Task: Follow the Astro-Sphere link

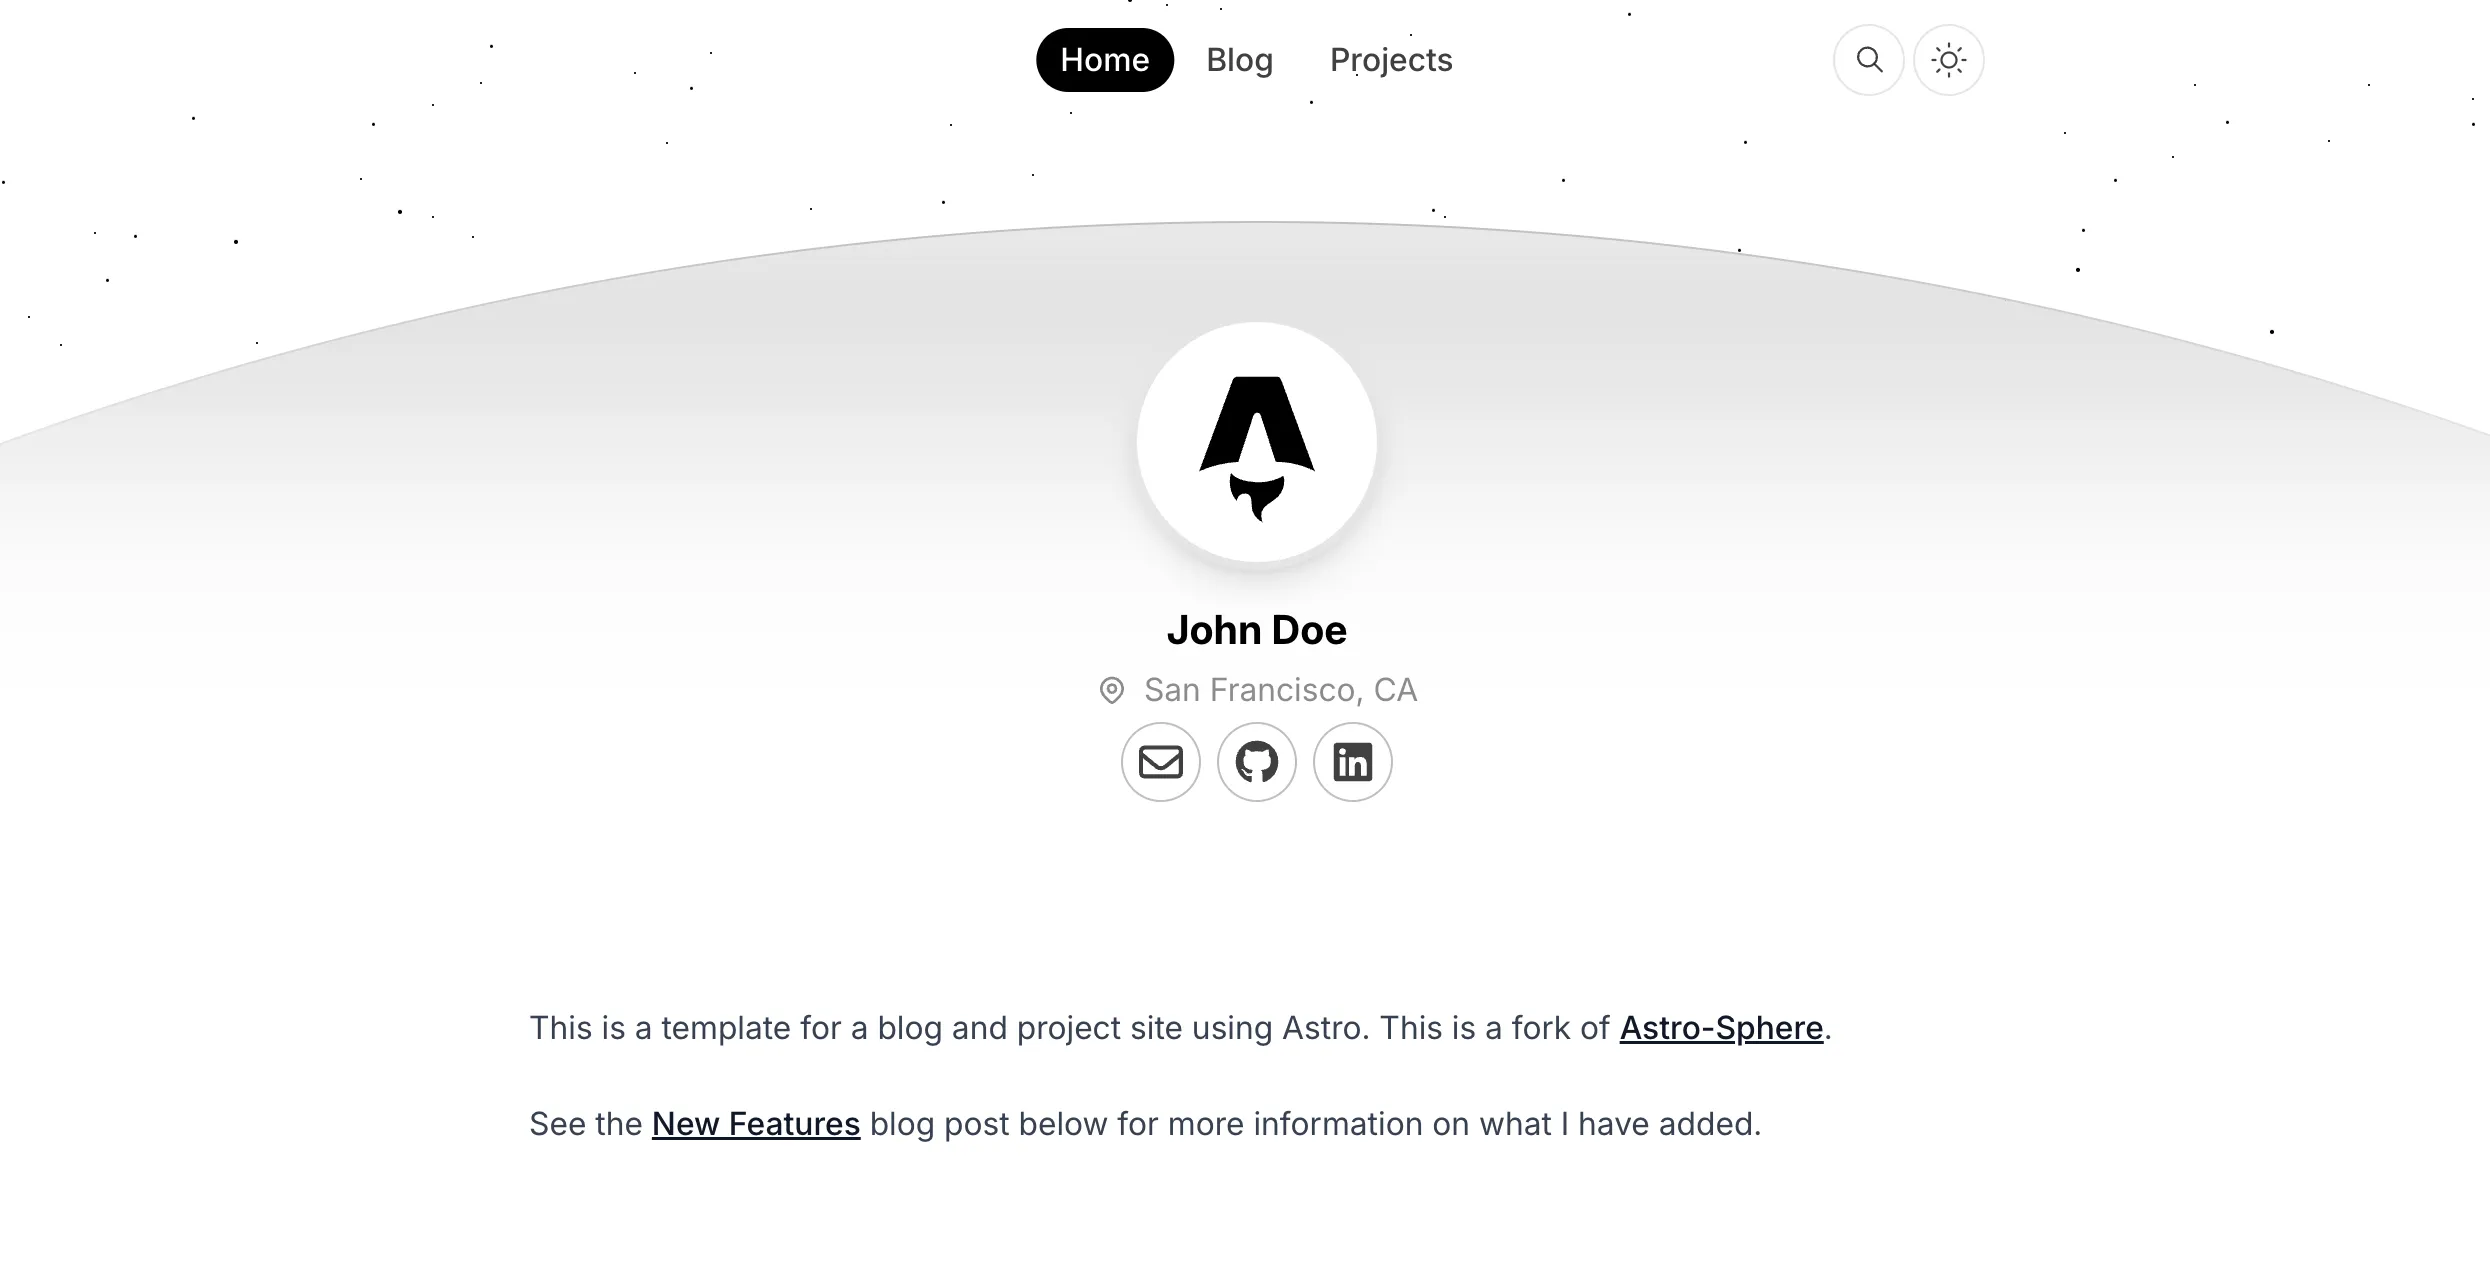Action: (x=1720, y=1027)
